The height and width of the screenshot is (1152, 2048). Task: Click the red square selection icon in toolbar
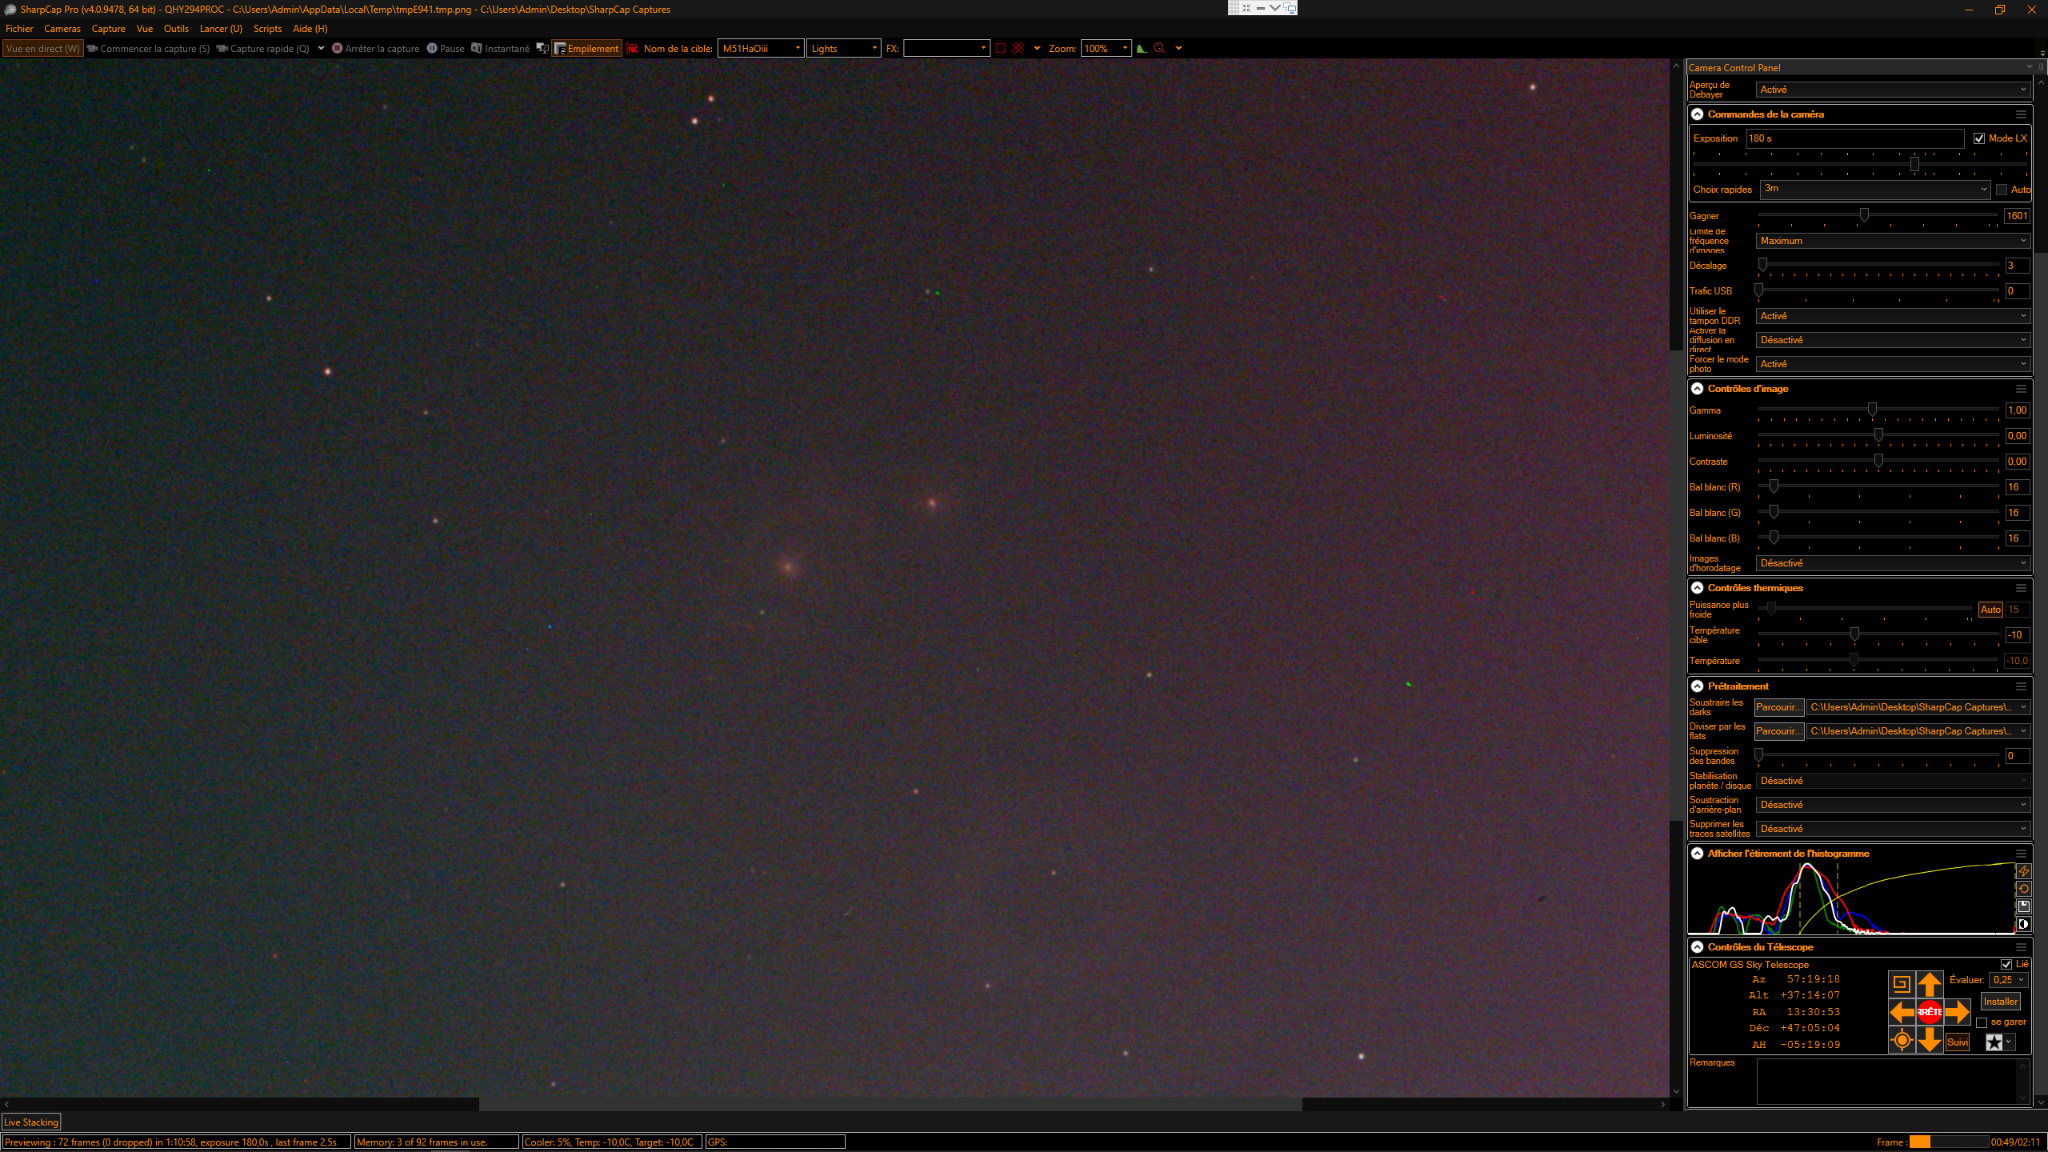(1000, 48)
